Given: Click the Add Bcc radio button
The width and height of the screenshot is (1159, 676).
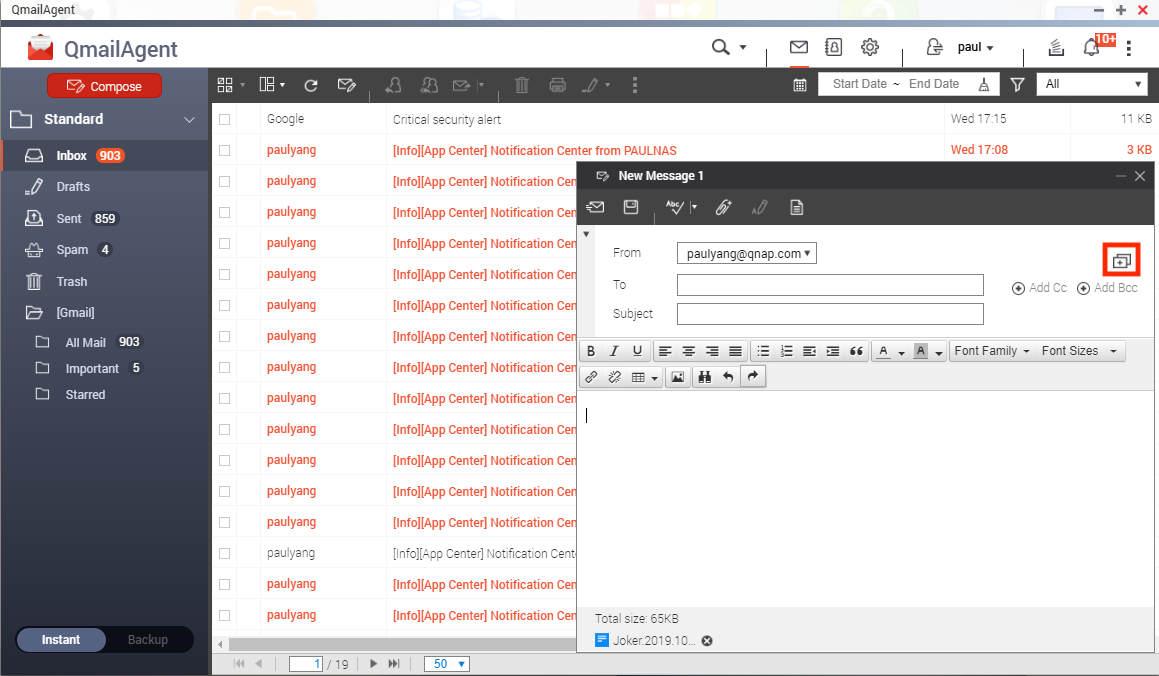Looking at the screenshot, I should tap(1082, 287).
